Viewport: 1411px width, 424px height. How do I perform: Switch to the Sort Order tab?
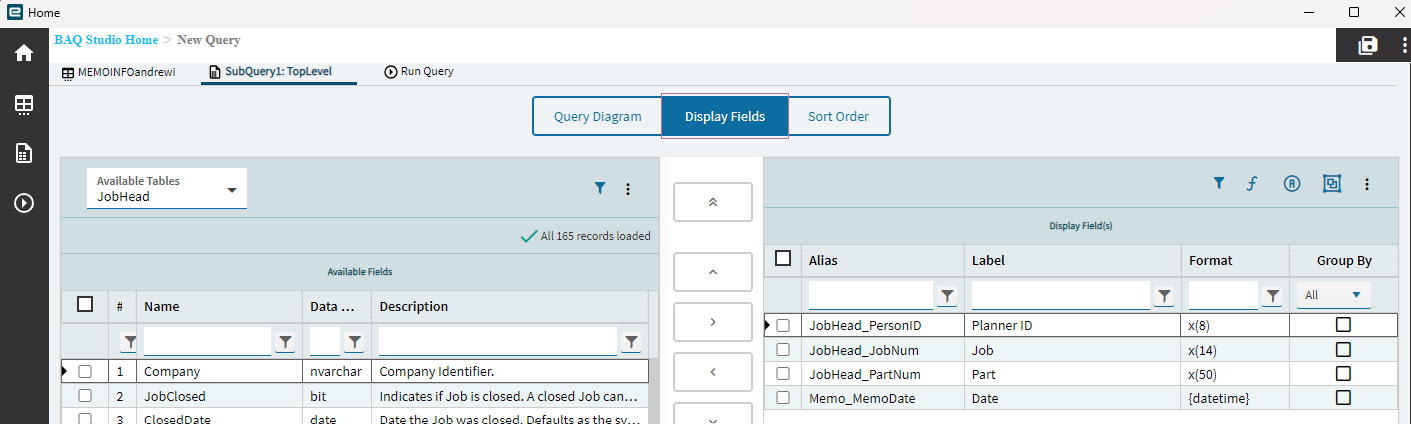(x=838, y=116)
